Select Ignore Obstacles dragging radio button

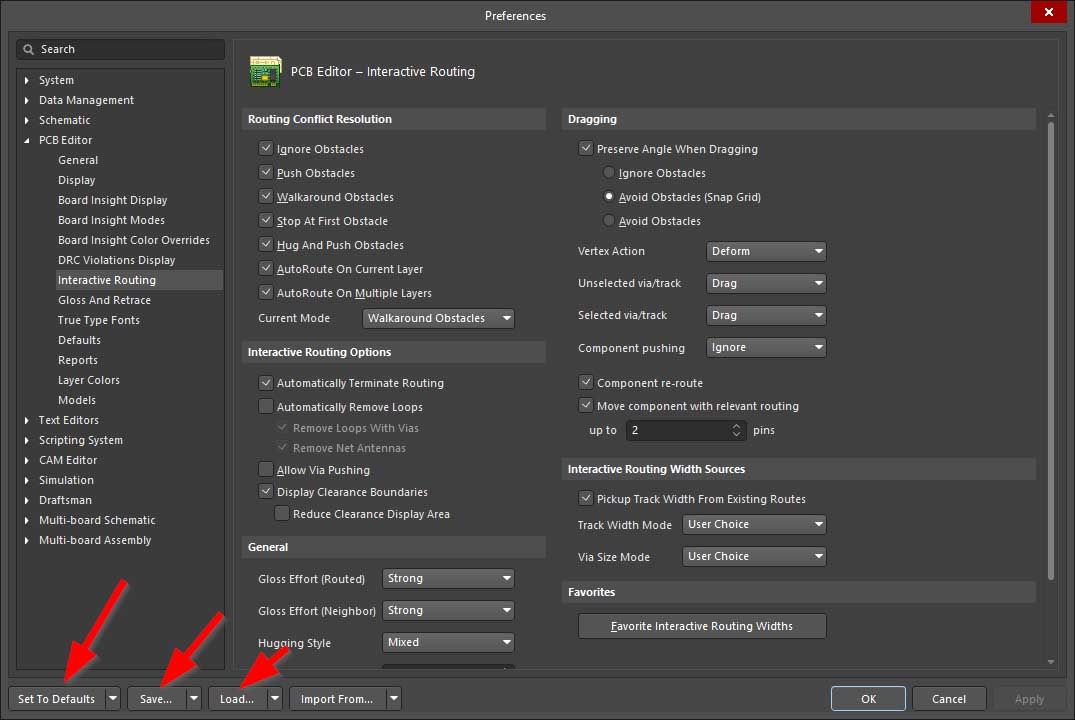click(609, 173)
